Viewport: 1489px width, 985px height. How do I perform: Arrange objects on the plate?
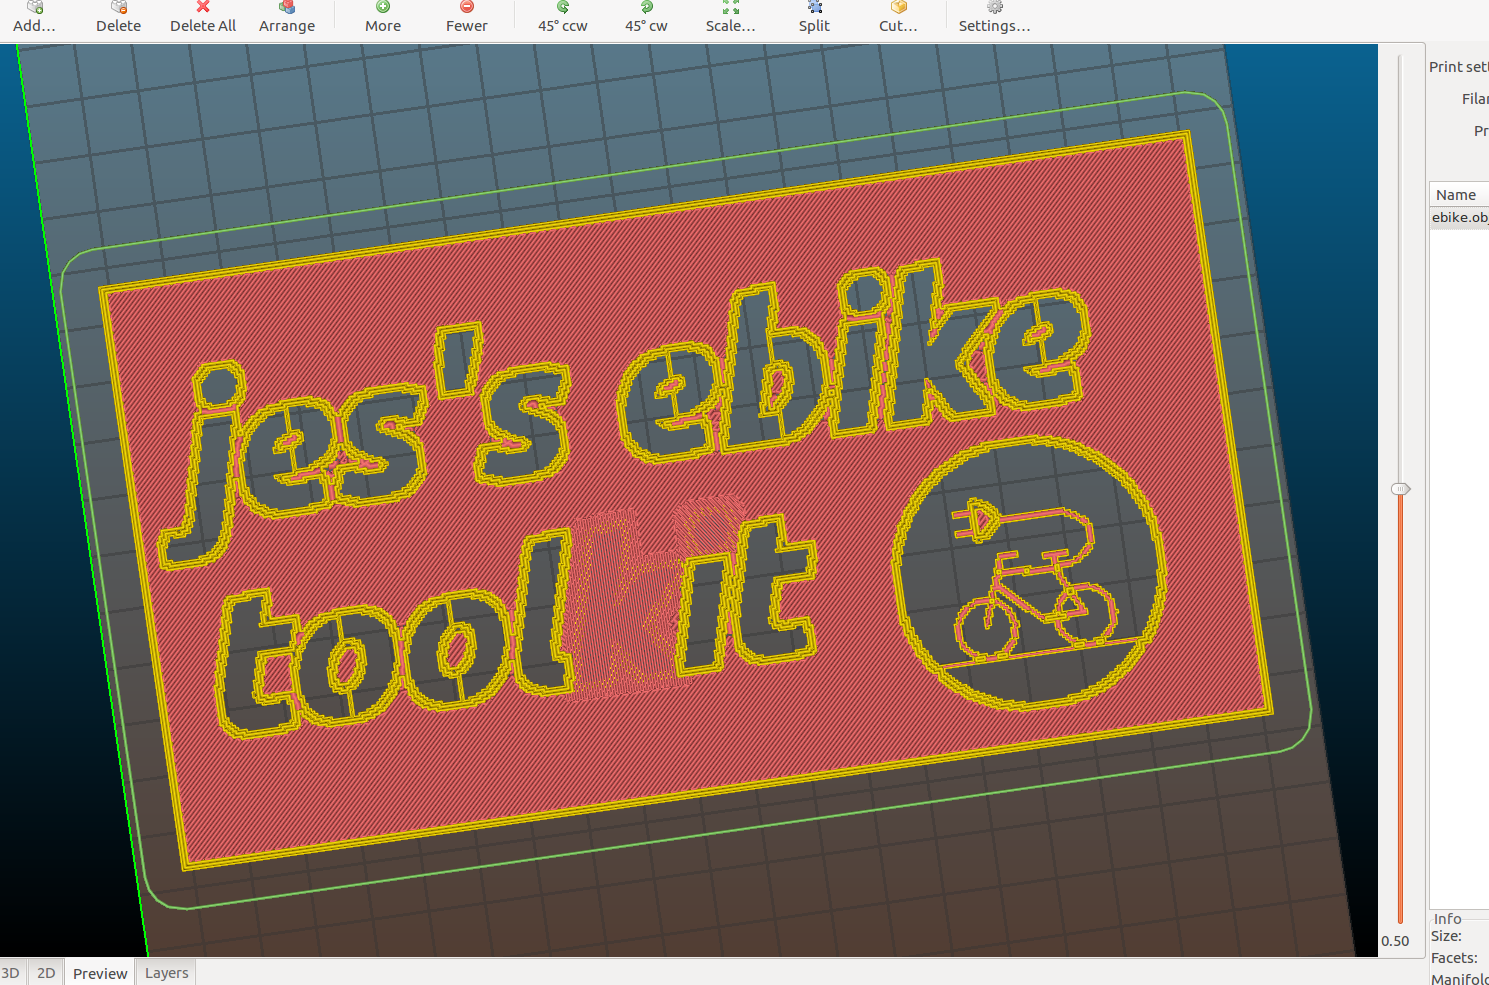click(x=287, y=16)
